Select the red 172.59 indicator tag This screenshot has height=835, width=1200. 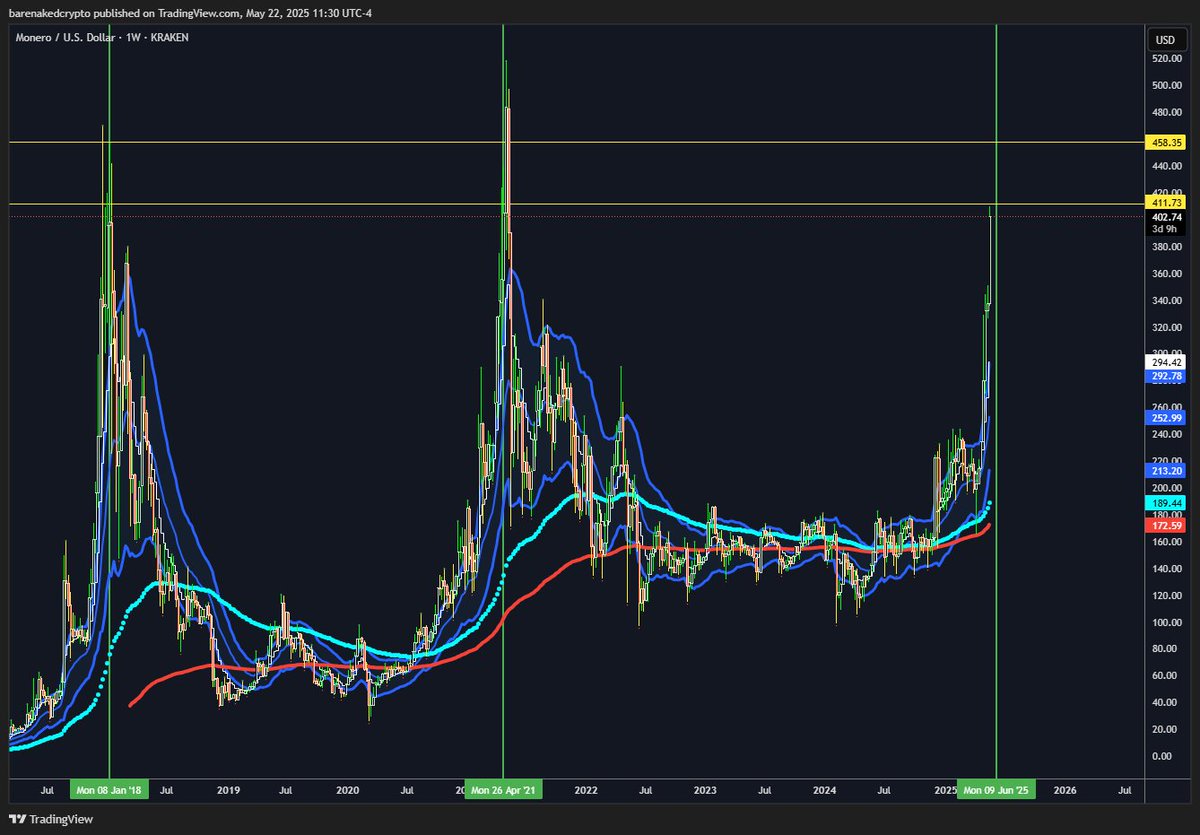[1165, 524]
